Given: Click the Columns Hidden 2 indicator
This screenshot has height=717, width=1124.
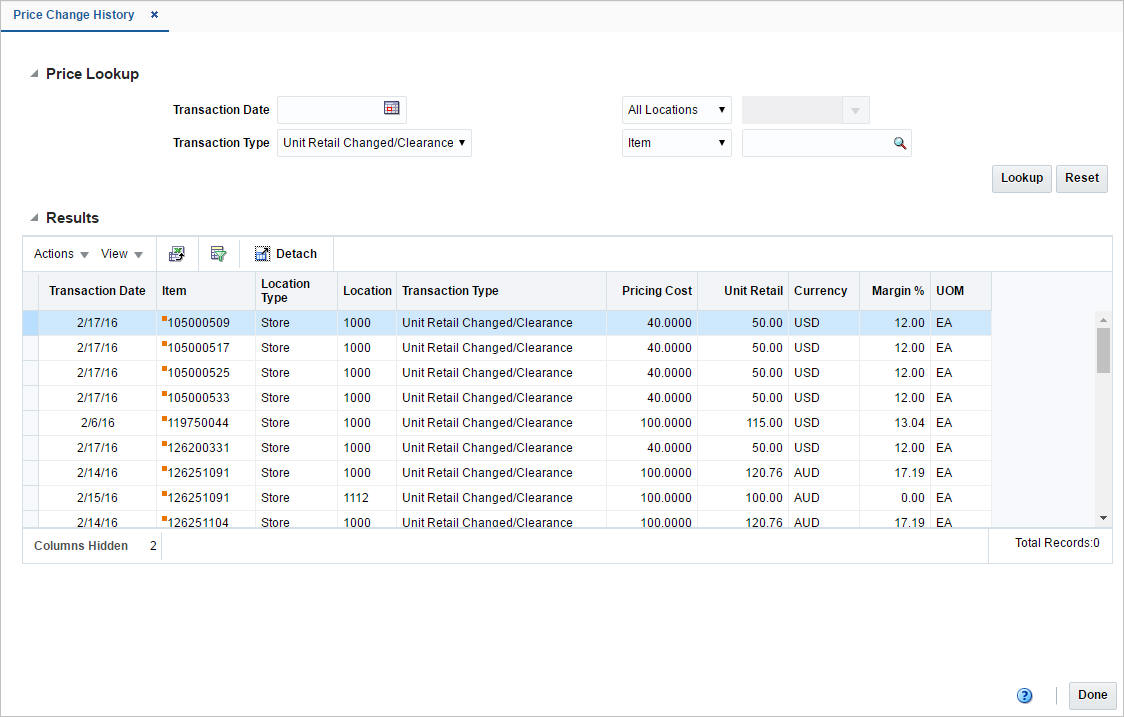Looking at the screenshot, I should pos(95,546).
